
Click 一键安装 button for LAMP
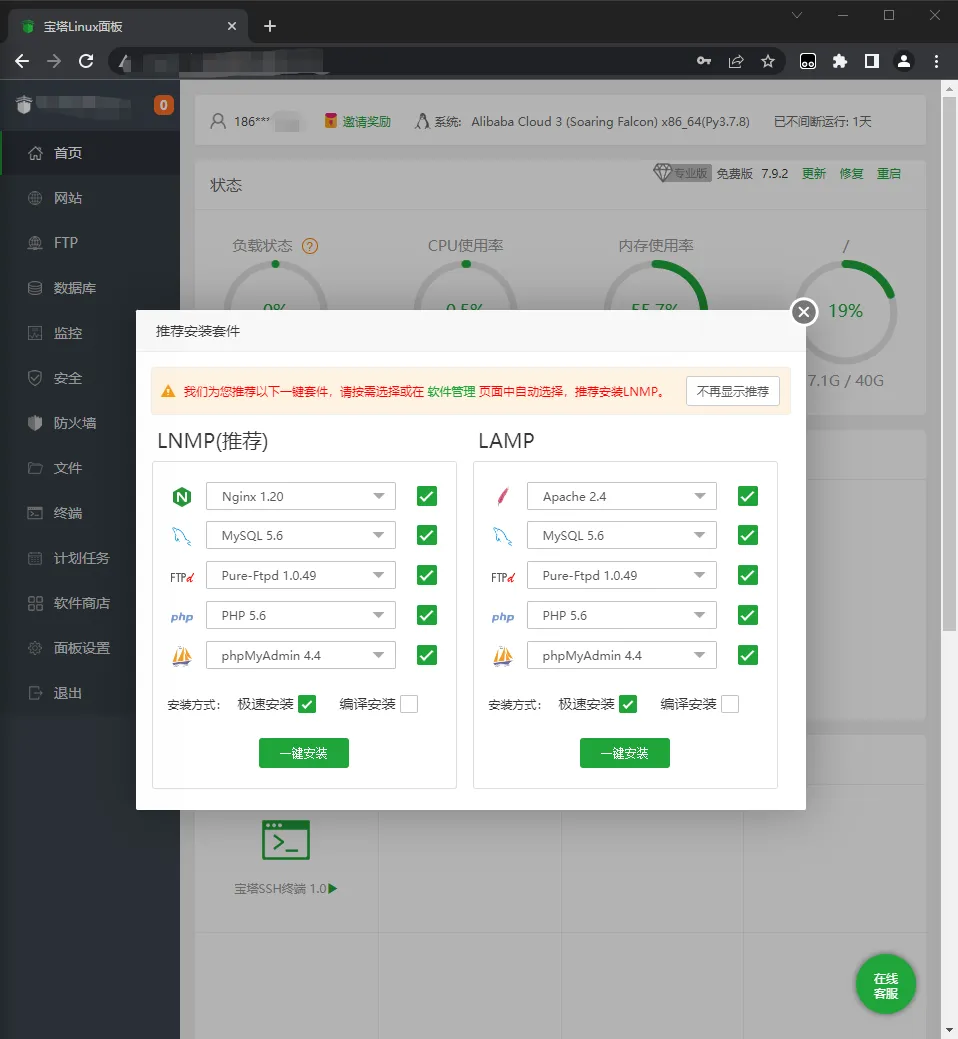coord(625,753)
